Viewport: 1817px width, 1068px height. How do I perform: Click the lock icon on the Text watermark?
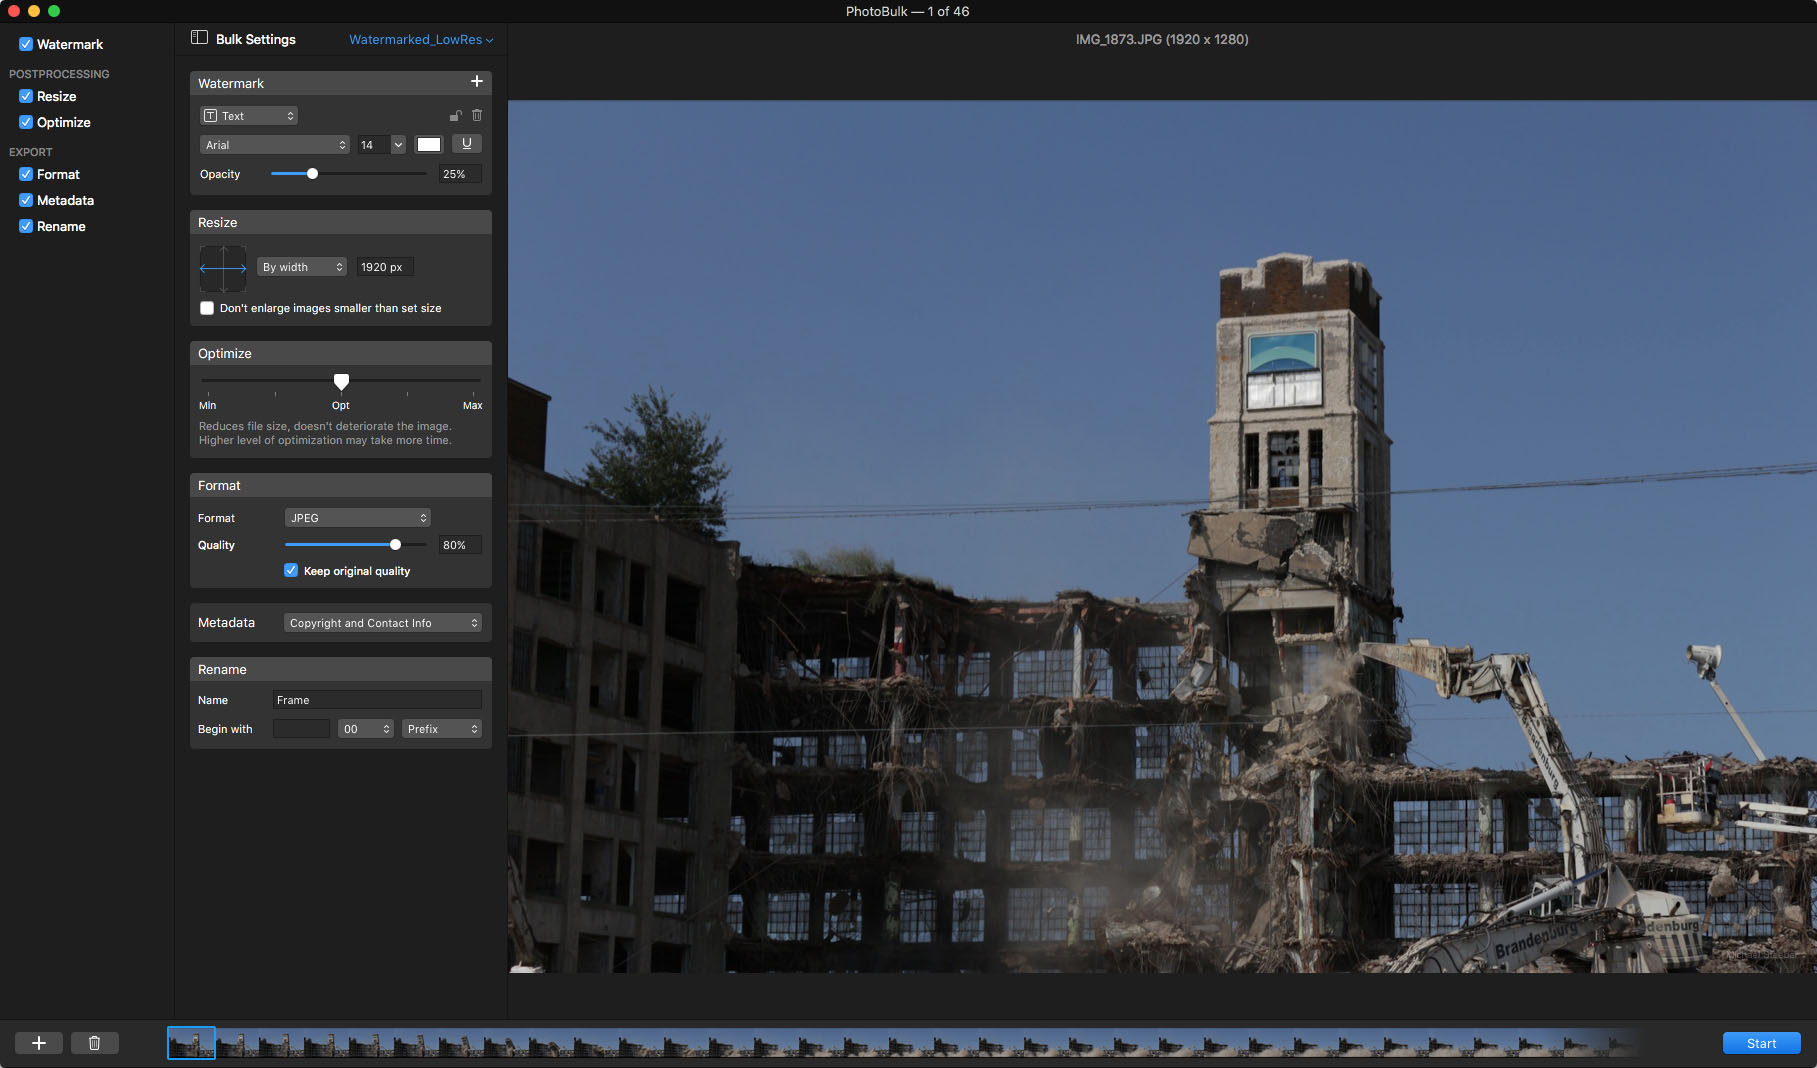click(455, 115)
